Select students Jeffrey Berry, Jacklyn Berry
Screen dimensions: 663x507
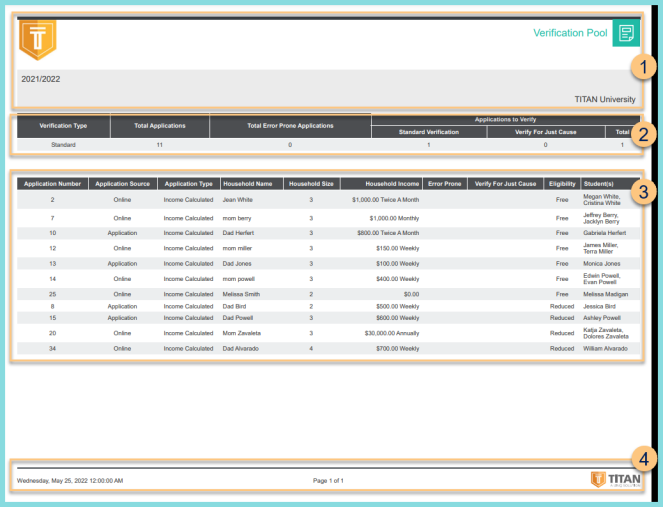[x=601, y=219]
